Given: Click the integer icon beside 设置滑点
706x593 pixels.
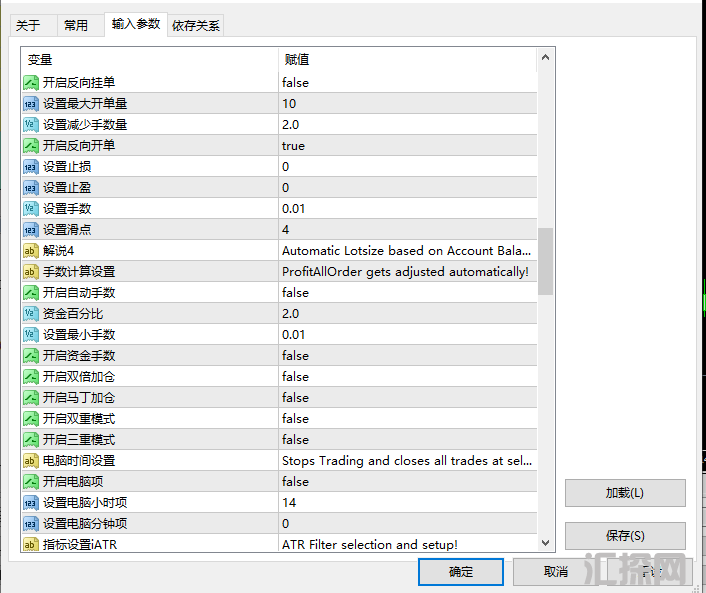Looking at the screenshot, I should [31, 229].
